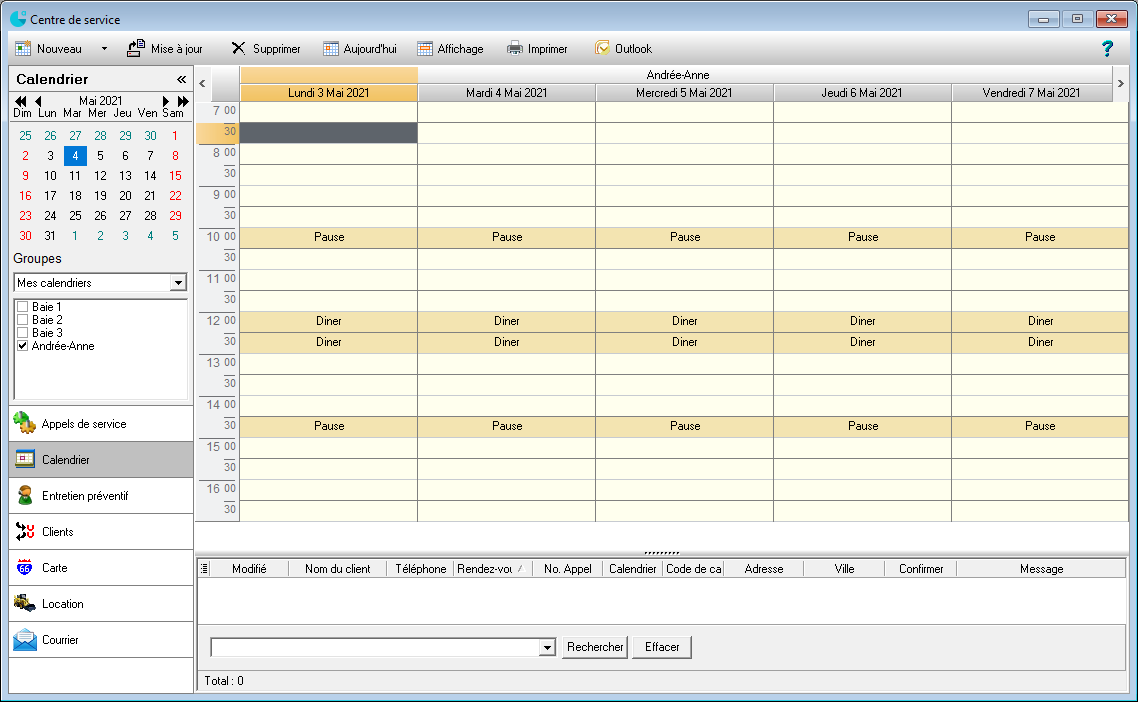The width and height of the screenshot is (1138, 702).
Task: Open the Mes calendriers dropdown
Action: (x=178, y=282)
